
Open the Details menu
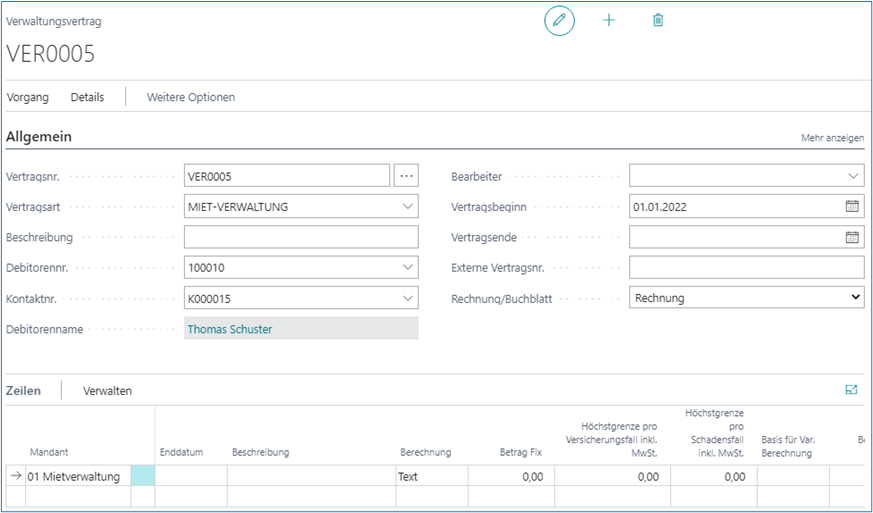[x=87, y=97]
